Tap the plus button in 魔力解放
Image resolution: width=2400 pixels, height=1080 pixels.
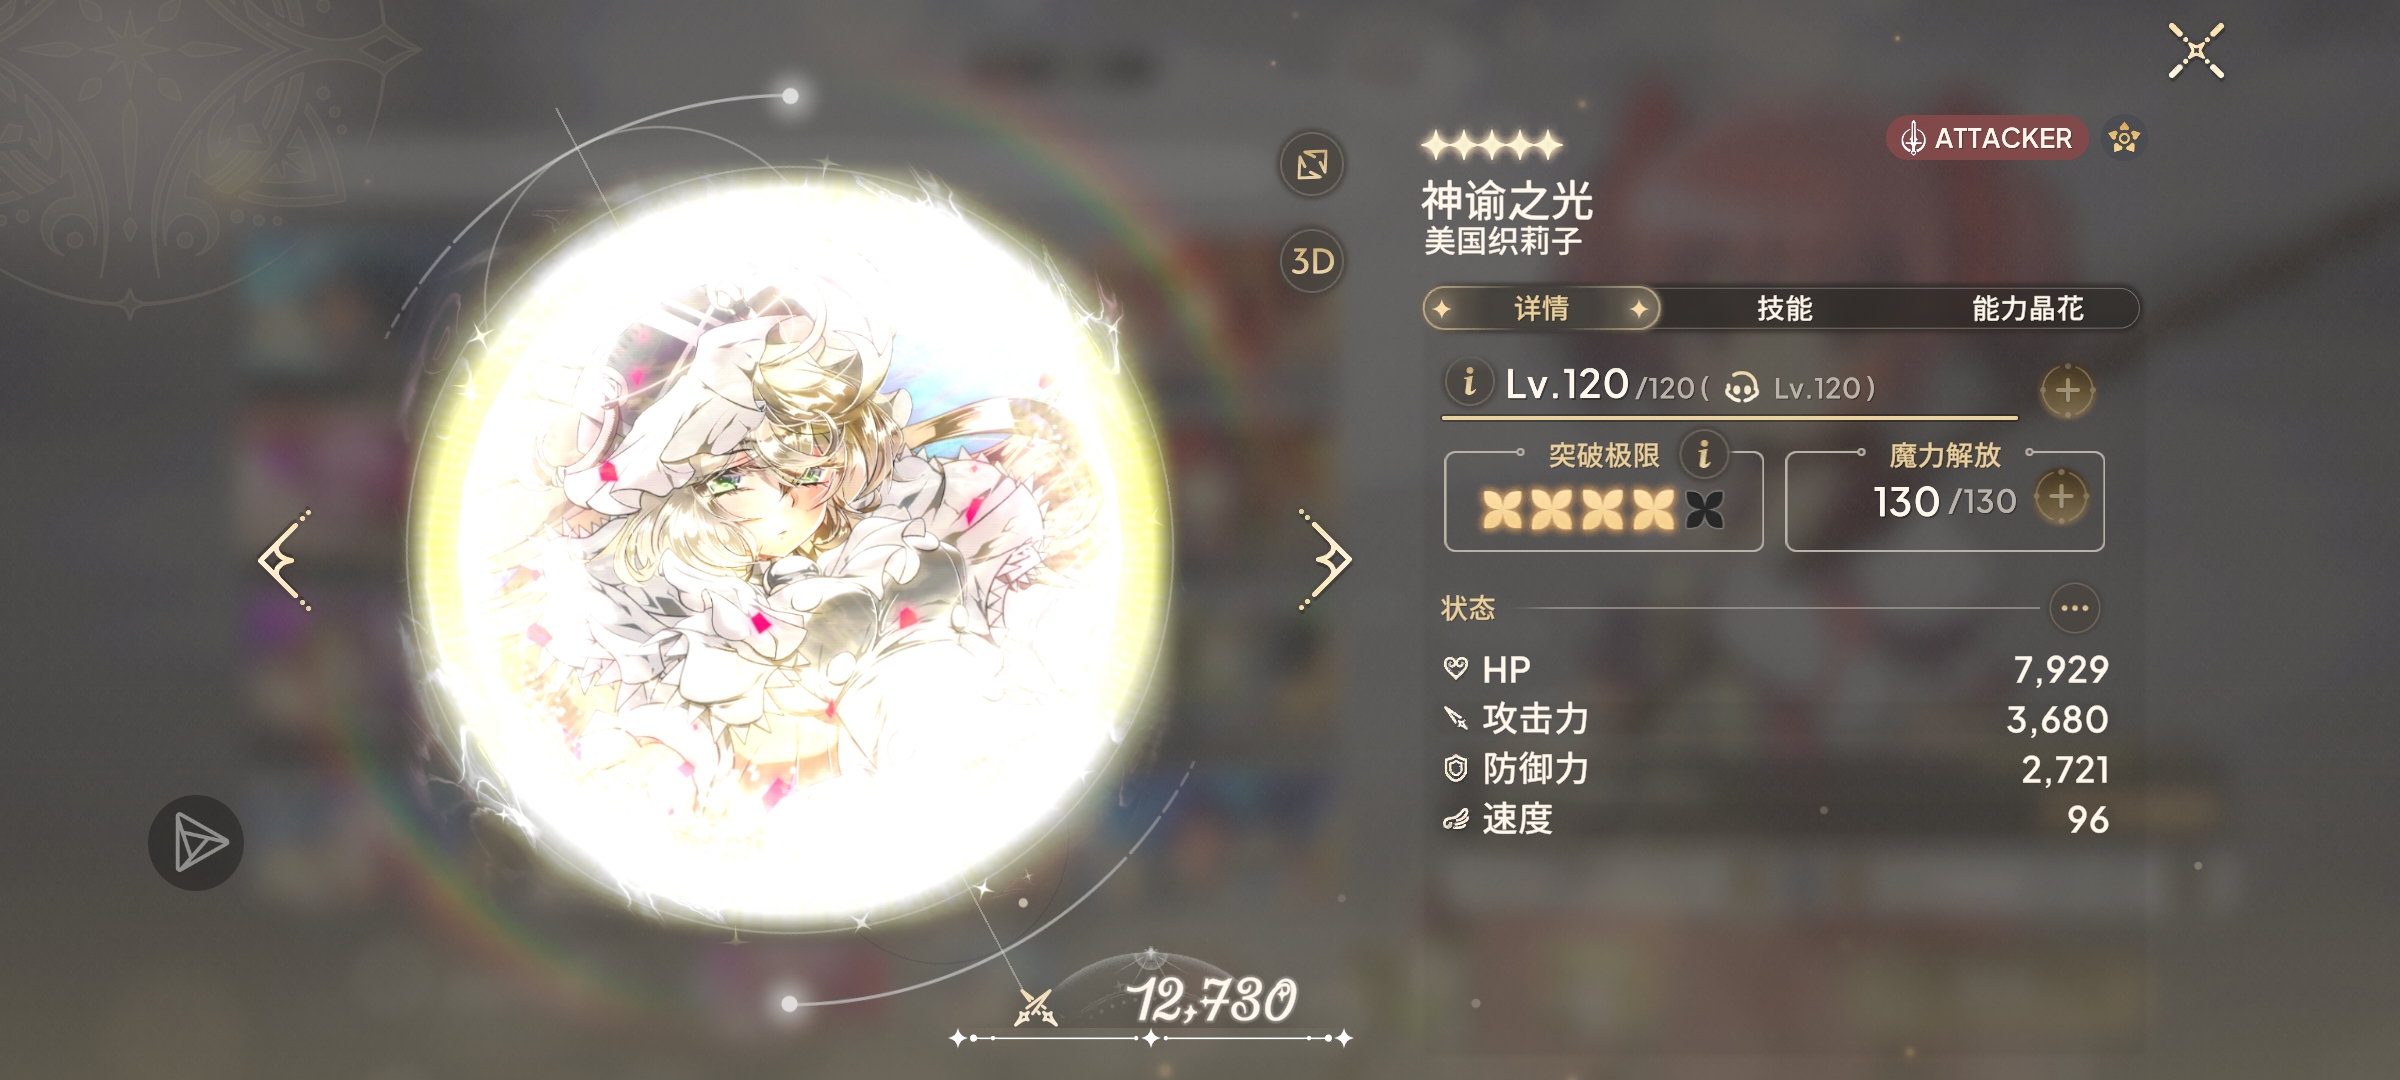click(x=2061, y=496)
